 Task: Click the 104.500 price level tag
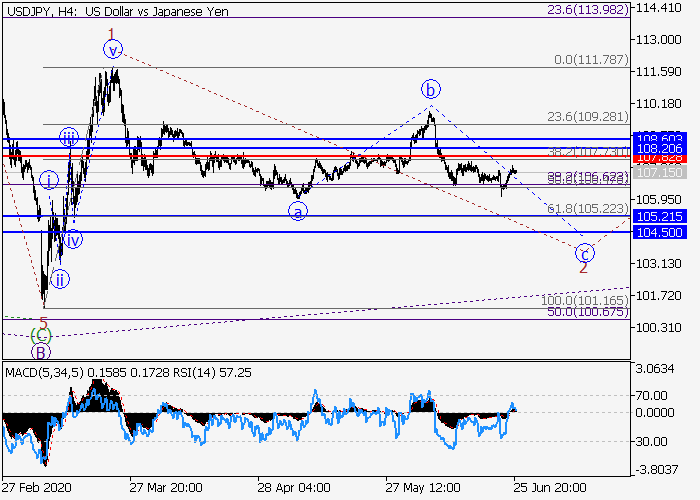(659, 232)
